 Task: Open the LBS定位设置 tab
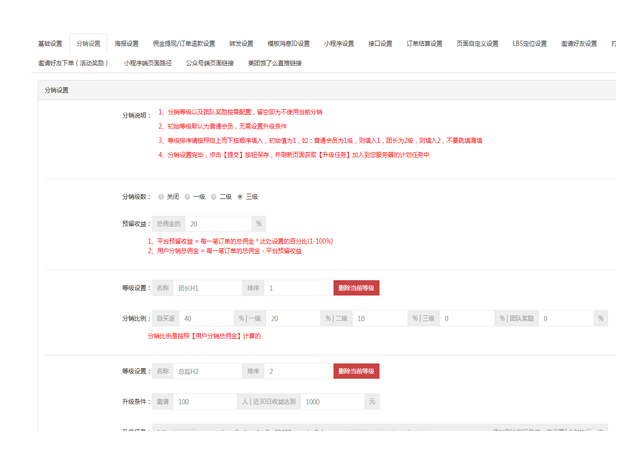tap(530, 44)
